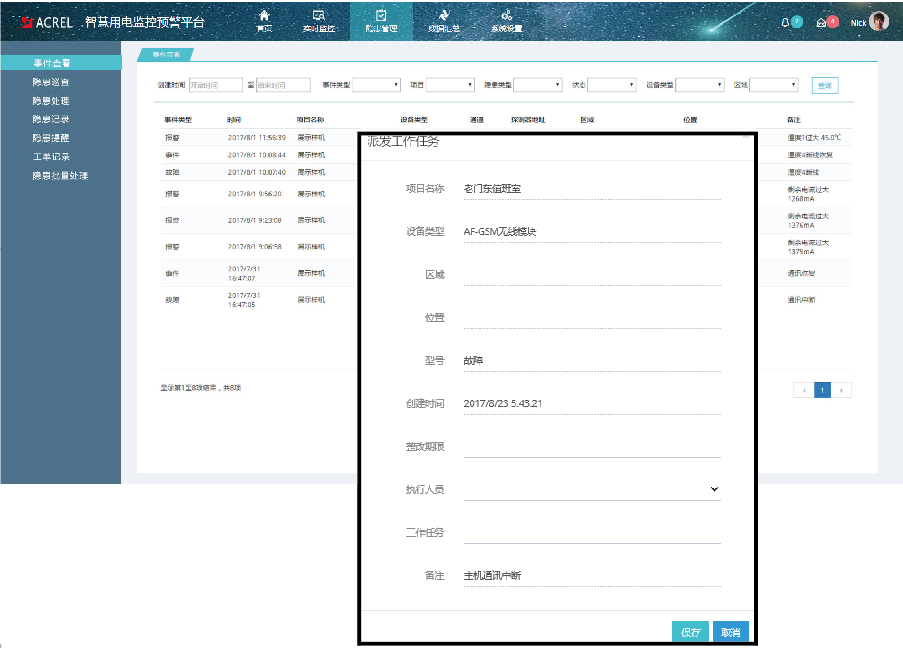Image resolution: width=903 pixels, height=648 pixels.
Task: Open 系统设置 gears icon in top navigation
Action: (506, 21)
